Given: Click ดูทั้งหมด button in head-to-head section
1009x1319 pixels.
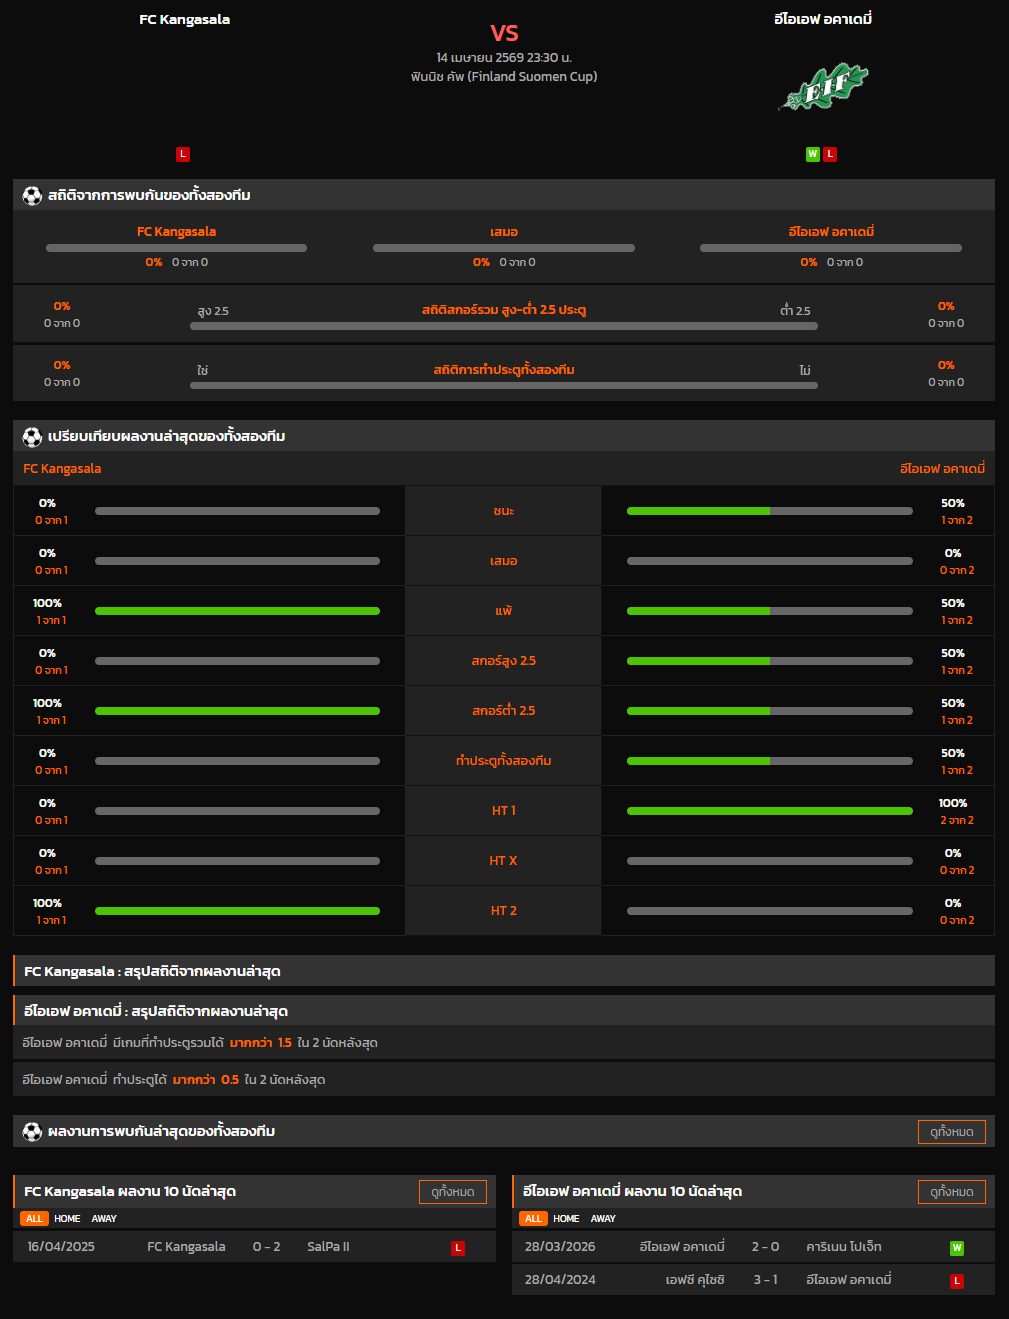Looking at the screenshot, I should [x=951, y=1132].
